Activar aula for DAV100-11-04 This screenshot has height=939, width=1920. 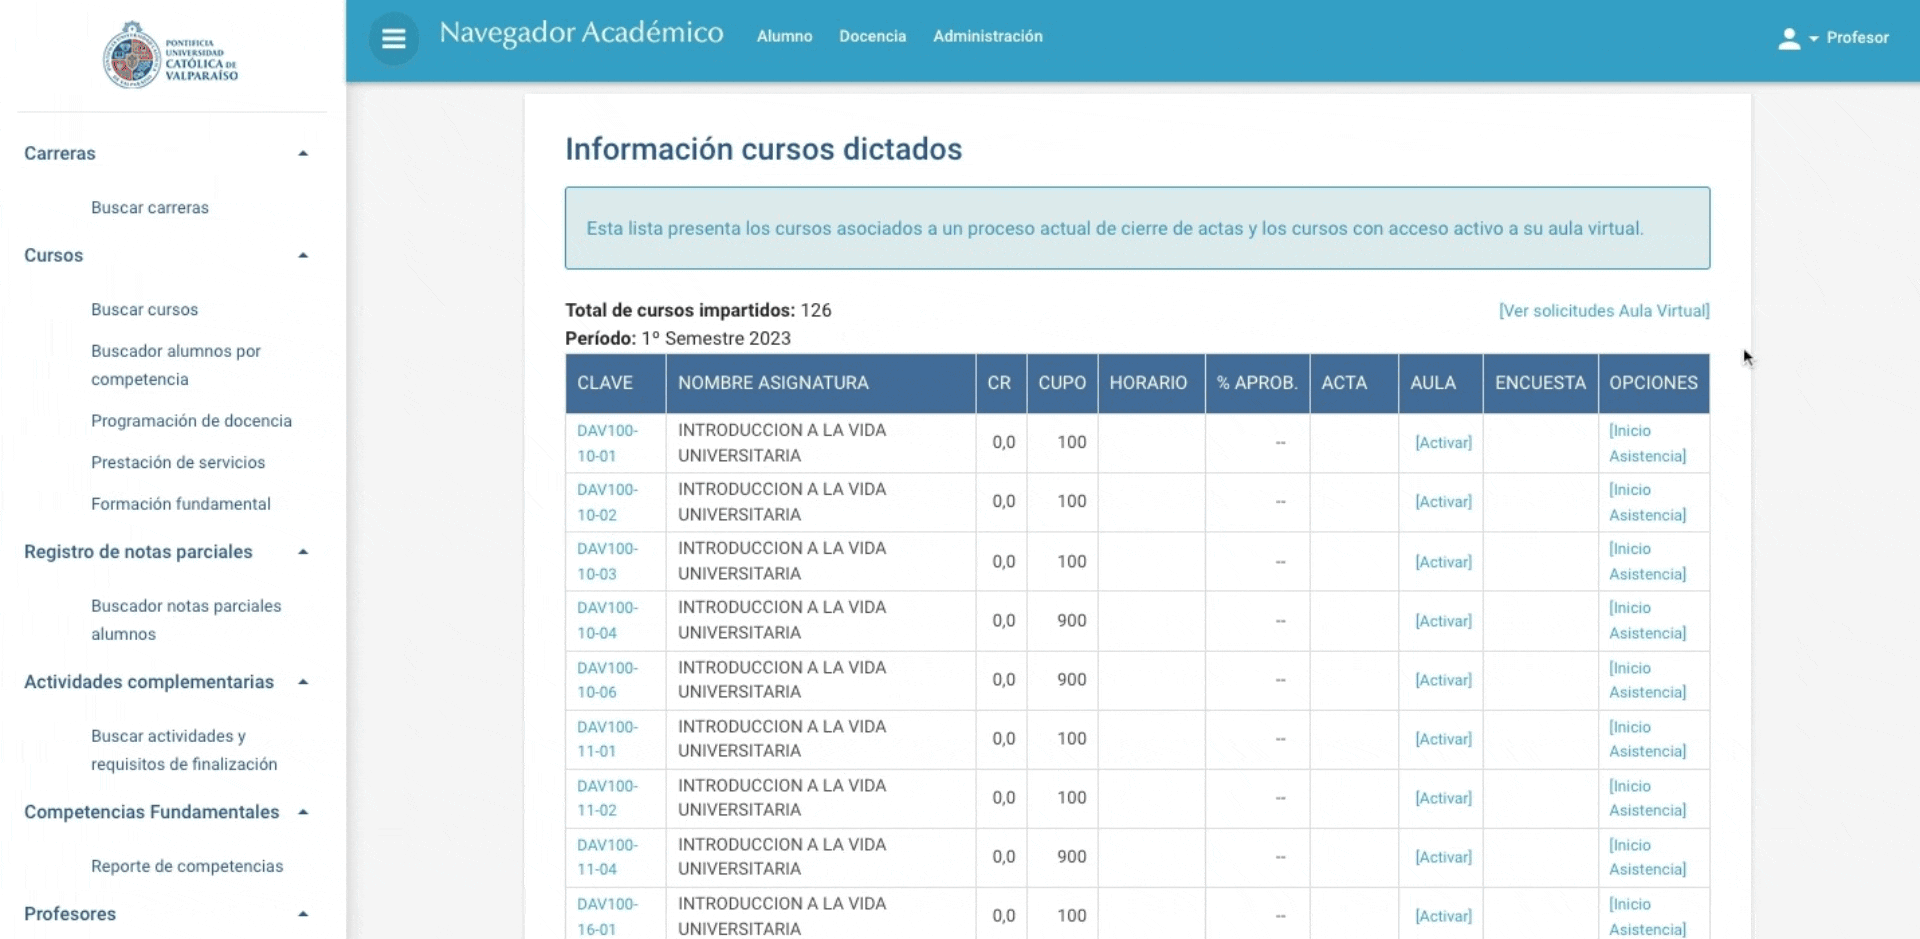1443,857
